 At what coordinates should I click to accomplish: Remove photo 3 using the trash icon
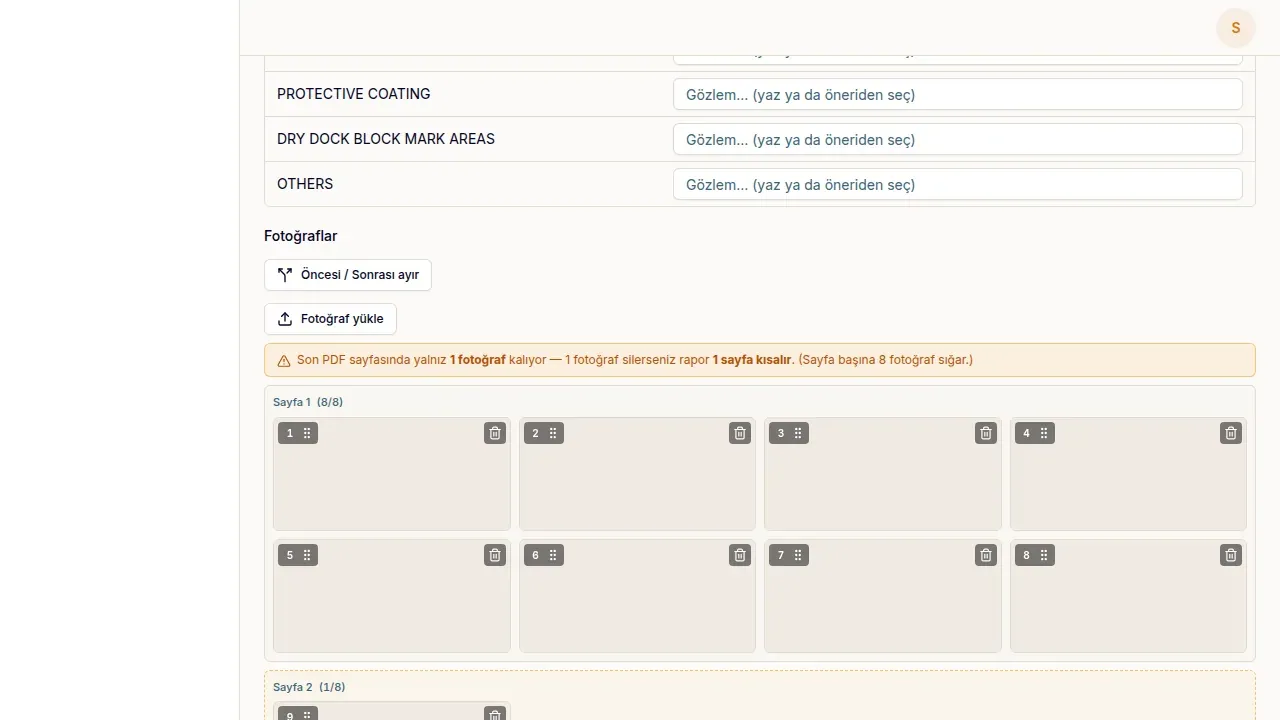pos(986,433)
